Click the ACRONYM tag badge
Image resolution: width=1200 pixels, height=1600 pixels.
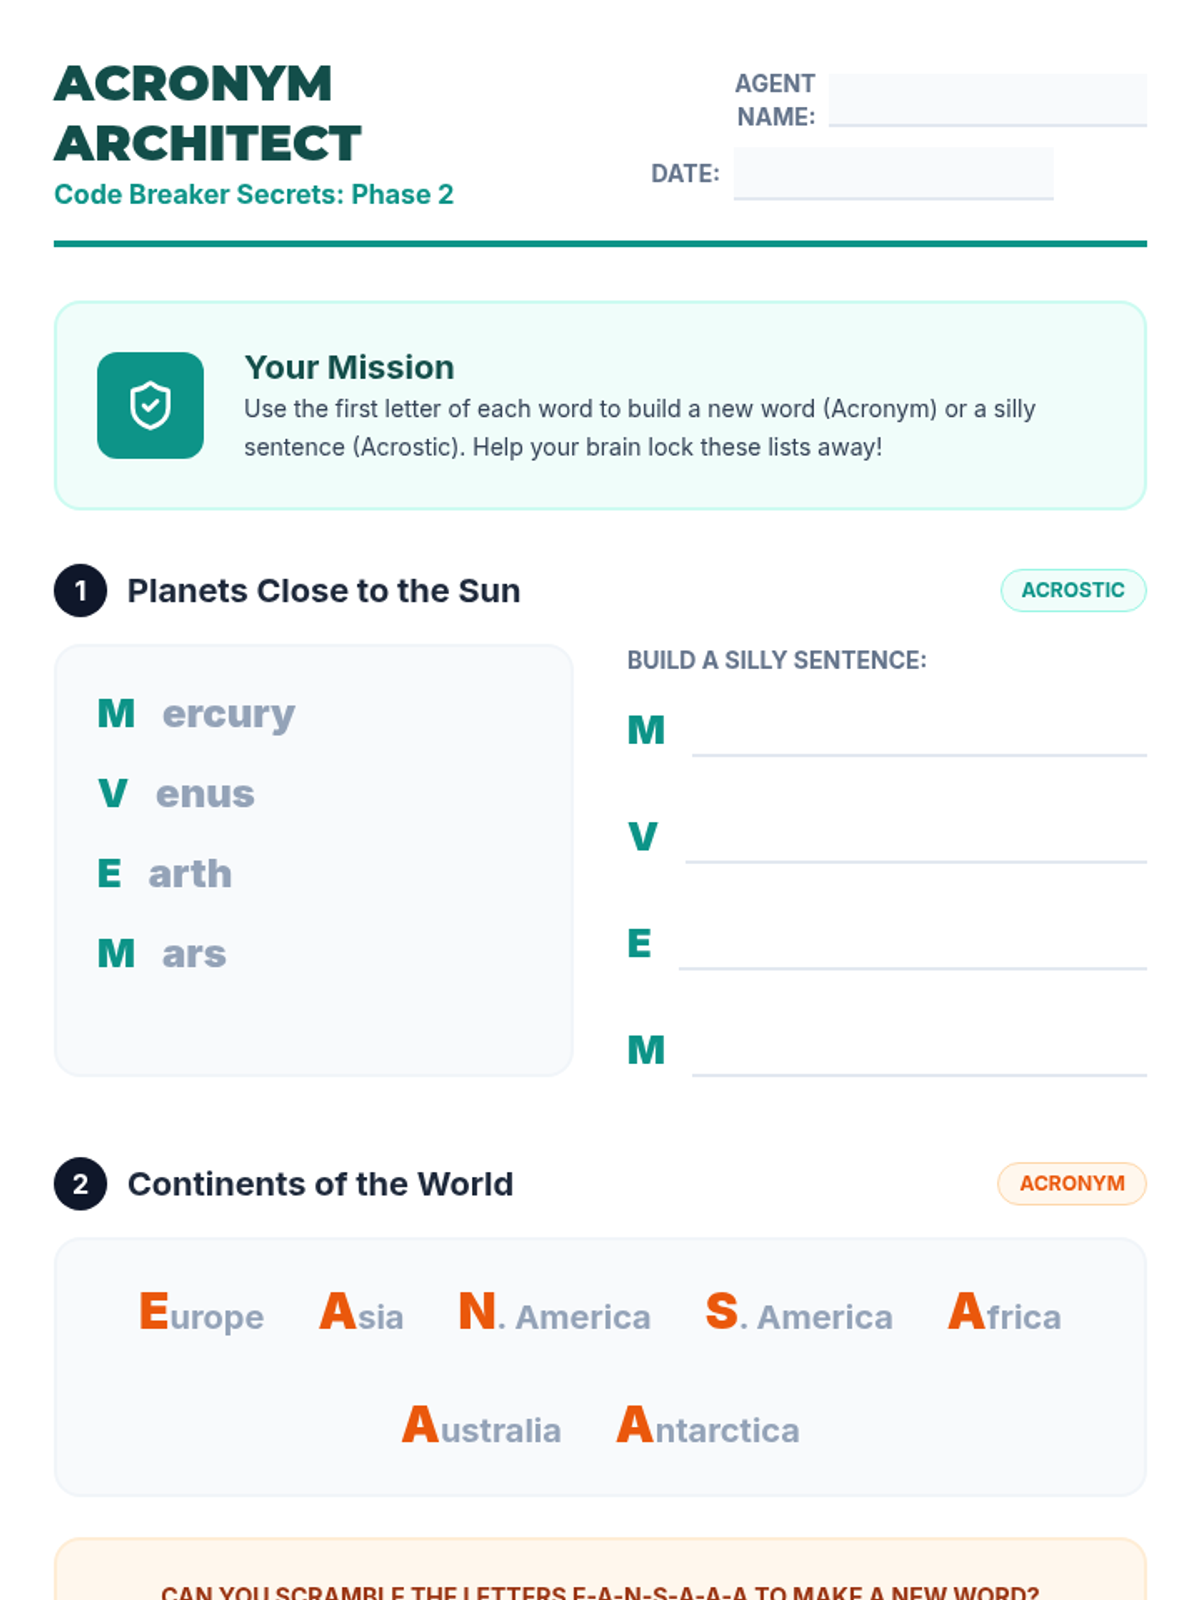[1072, 1184]
